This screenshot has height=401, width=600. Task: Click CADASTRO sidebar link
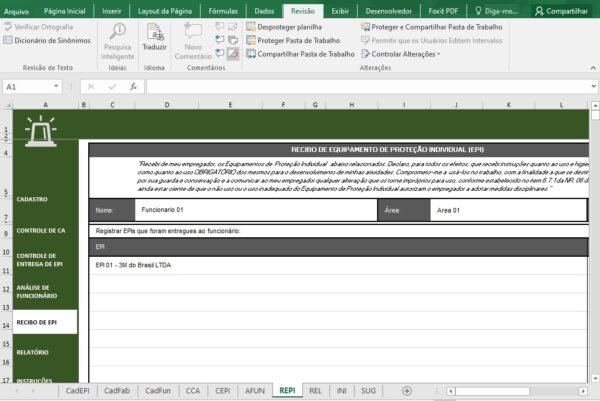(x=32, y=199)
